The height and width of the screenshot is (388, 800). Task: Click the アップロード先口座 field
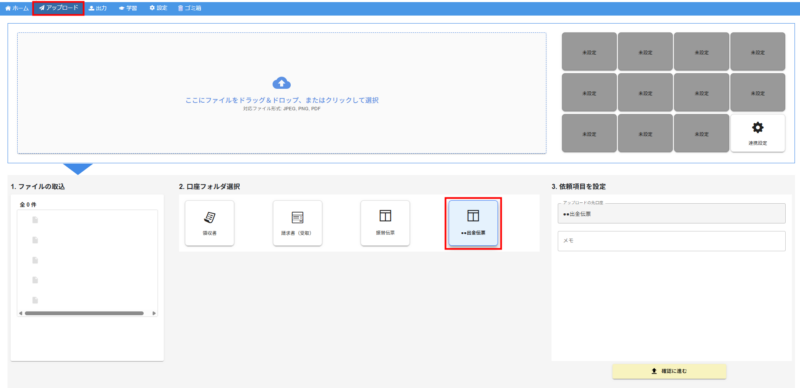(671, 213)
